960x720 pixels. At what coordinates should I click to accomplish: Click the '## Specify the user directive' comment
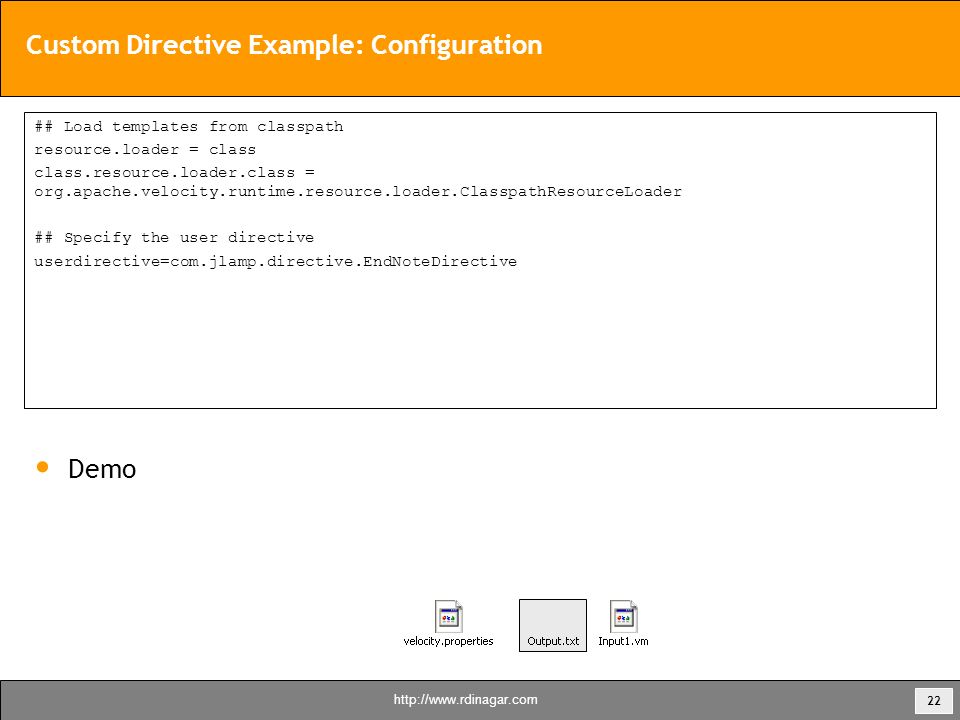(174, 238)
